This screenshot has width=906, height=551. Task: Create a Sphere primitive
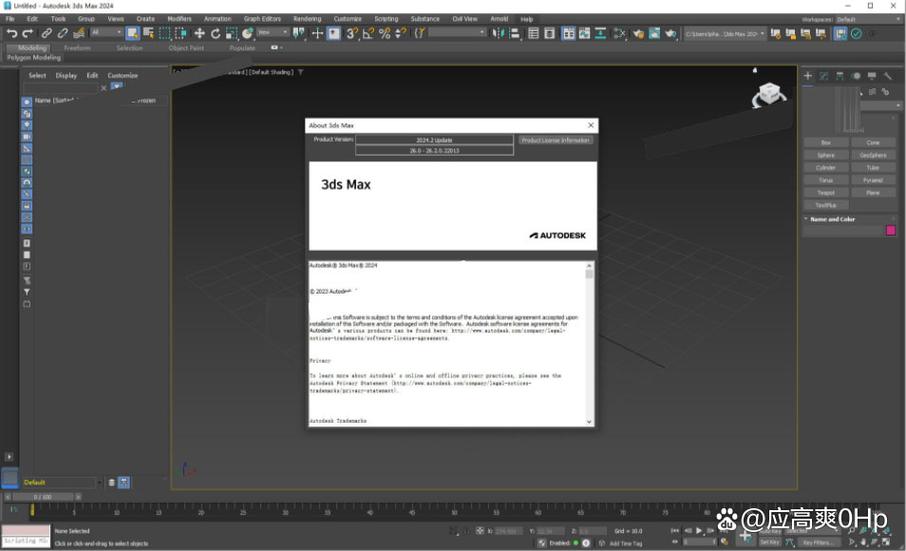[826, 155]
